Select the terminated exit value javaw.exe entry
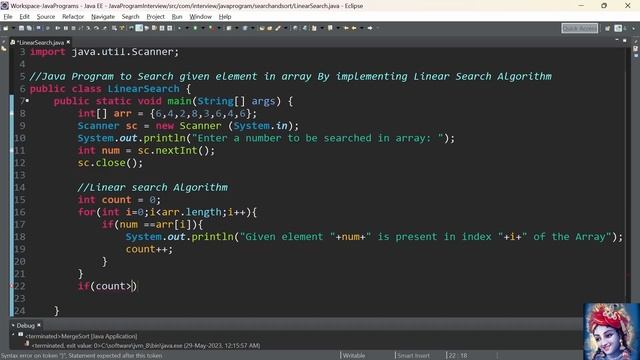 click(146, 346)
